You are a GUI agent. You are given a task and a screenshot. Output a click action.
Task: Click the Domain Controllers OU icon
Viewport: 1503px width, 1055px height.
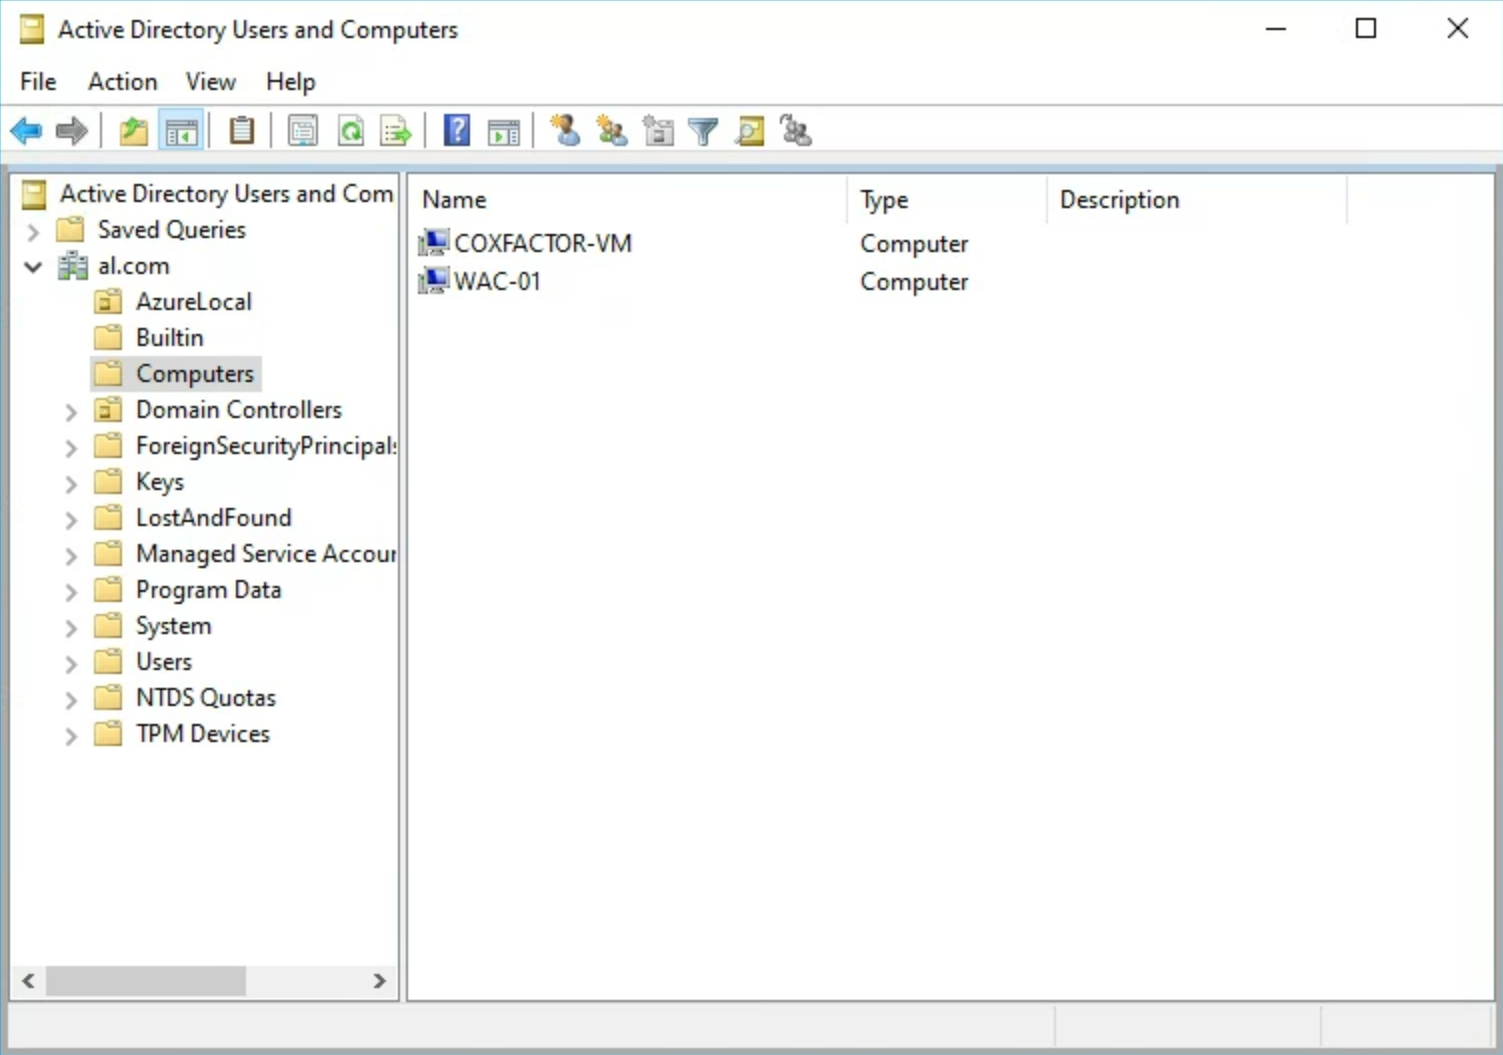click(x=108, y=410)
